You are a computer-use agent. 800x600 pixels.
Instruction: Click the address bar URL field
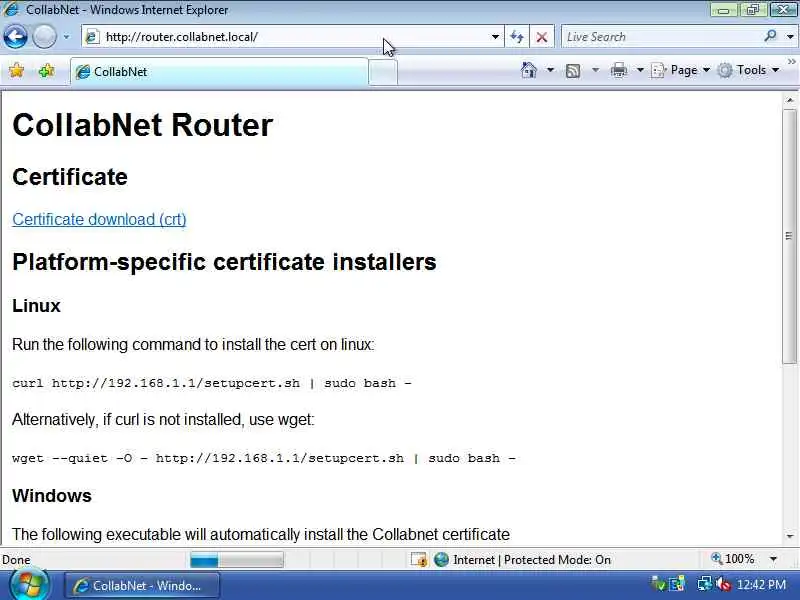293,37
